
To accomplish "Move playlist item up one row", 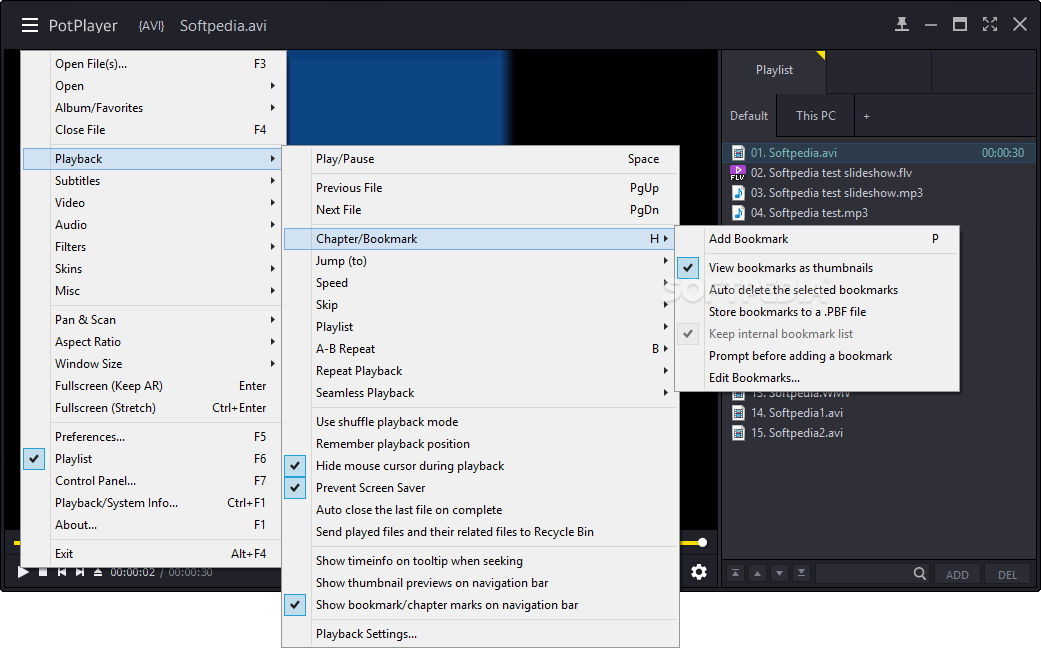I will click(758, 573).
